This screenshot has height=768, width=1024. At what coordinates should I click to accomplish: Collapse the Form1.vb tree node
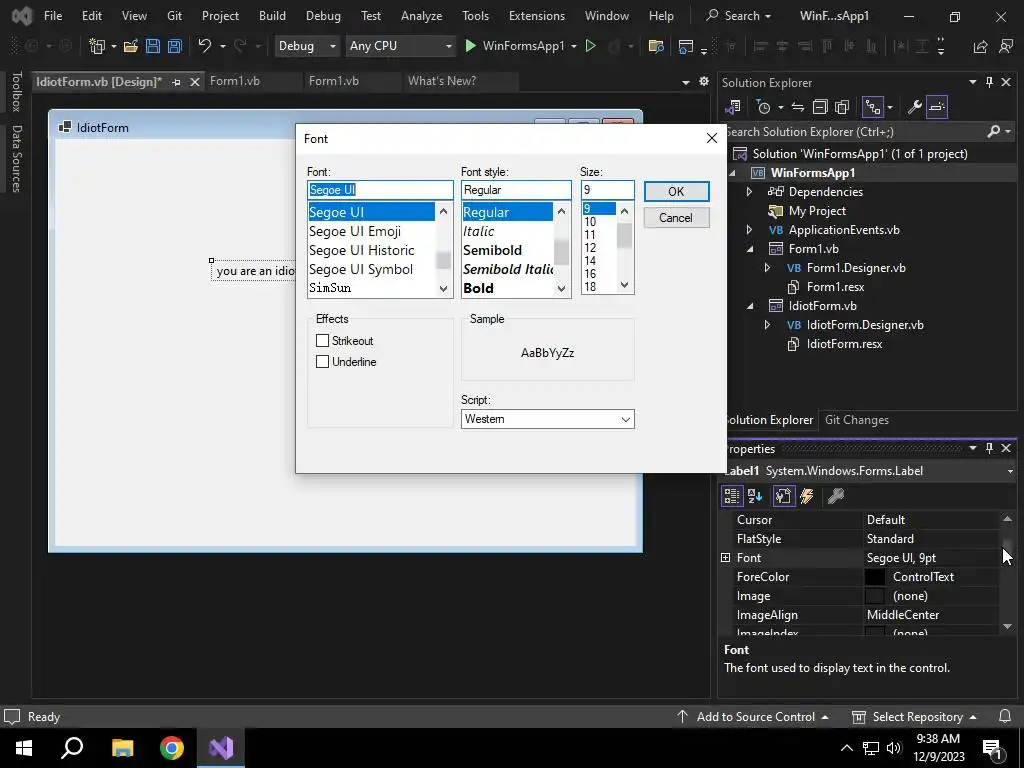point(750,249)
